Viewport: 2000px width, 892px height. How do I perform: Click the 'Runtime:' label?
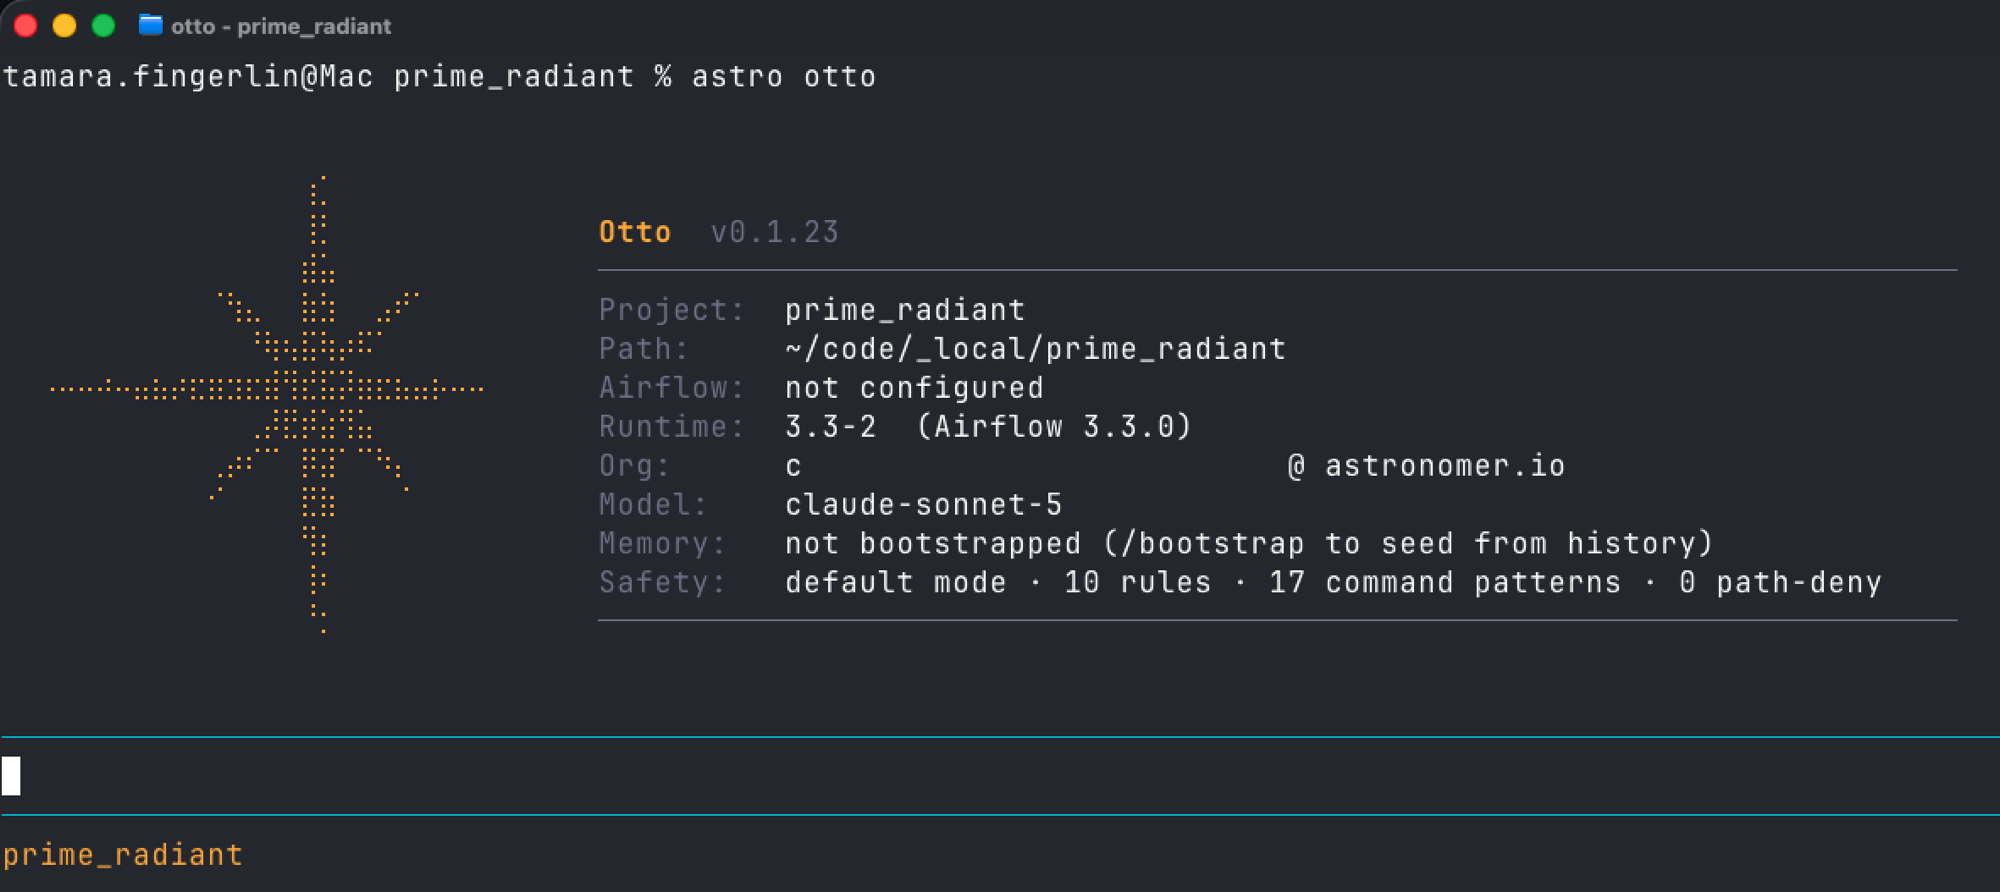pos(672,427)
